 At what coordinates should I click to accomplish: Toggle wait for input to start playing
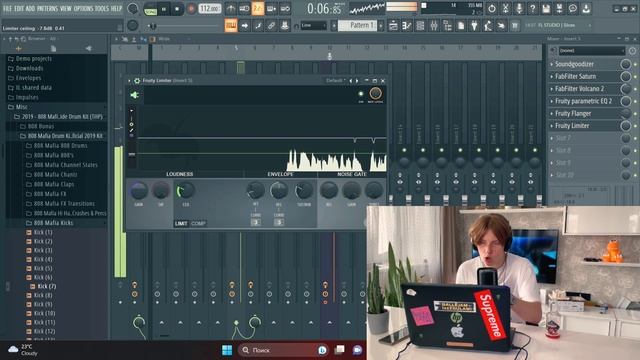[244, 8]
